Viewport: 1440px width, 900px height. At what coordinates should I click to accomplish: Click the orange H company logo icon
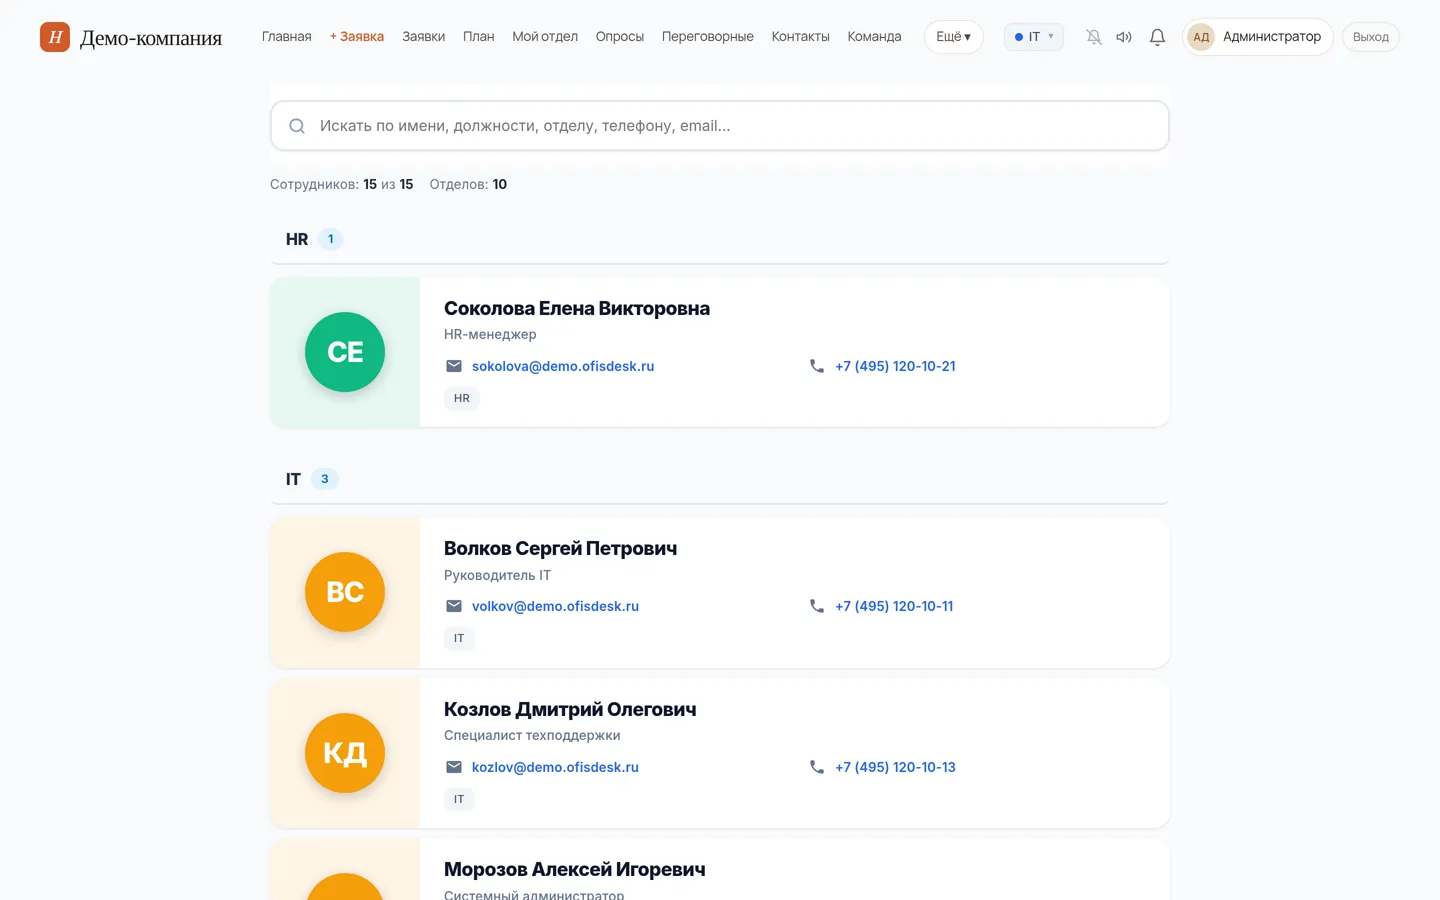(x=55, y=37)
